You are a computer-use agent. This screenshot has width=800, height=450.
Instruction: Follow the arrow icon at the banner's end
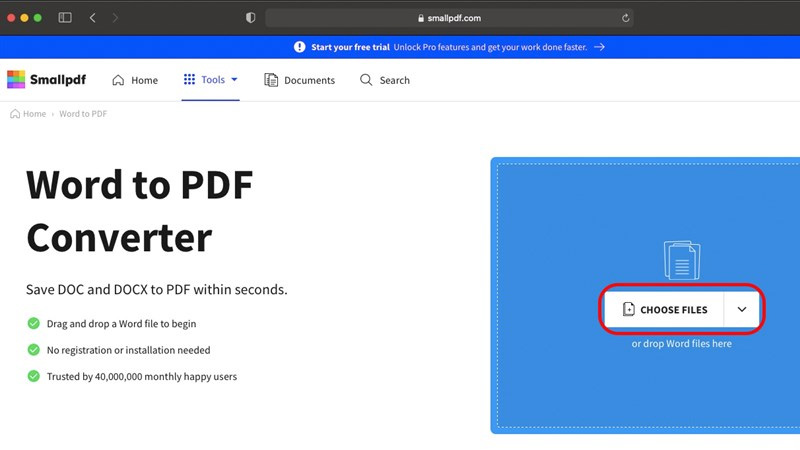(x=599, y=47)
